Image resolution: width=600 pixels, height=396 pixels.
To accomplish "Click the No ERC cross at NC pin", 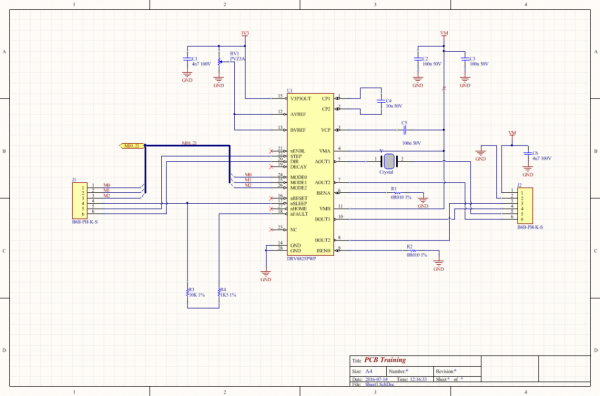I will click(271, 230).
